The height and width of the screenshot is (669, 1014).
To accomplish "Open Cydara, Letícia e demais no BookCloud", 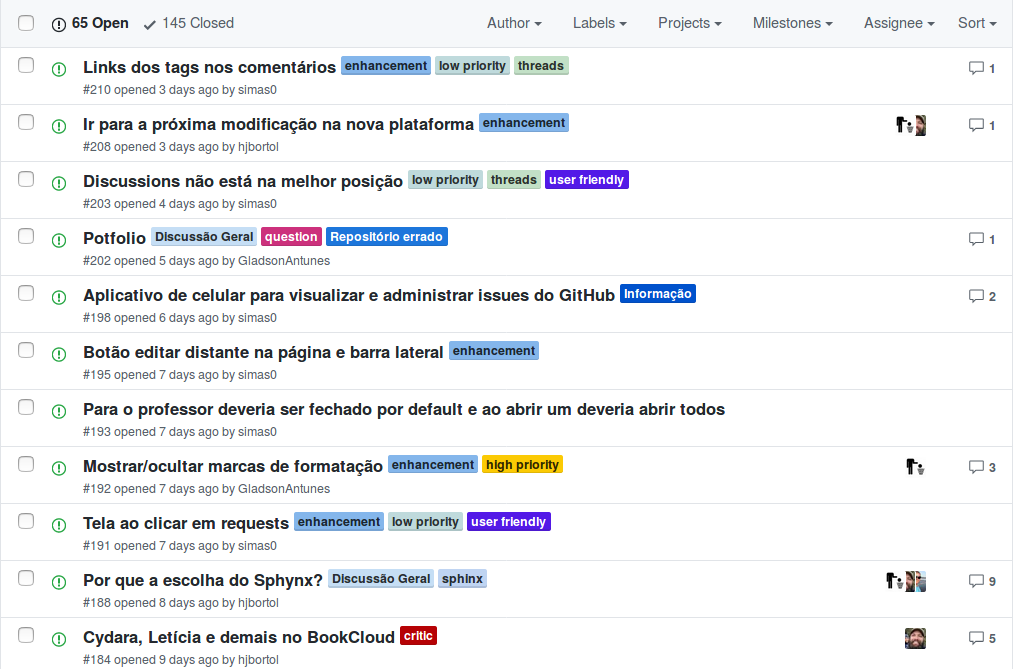I will click(x=239, y=637).
